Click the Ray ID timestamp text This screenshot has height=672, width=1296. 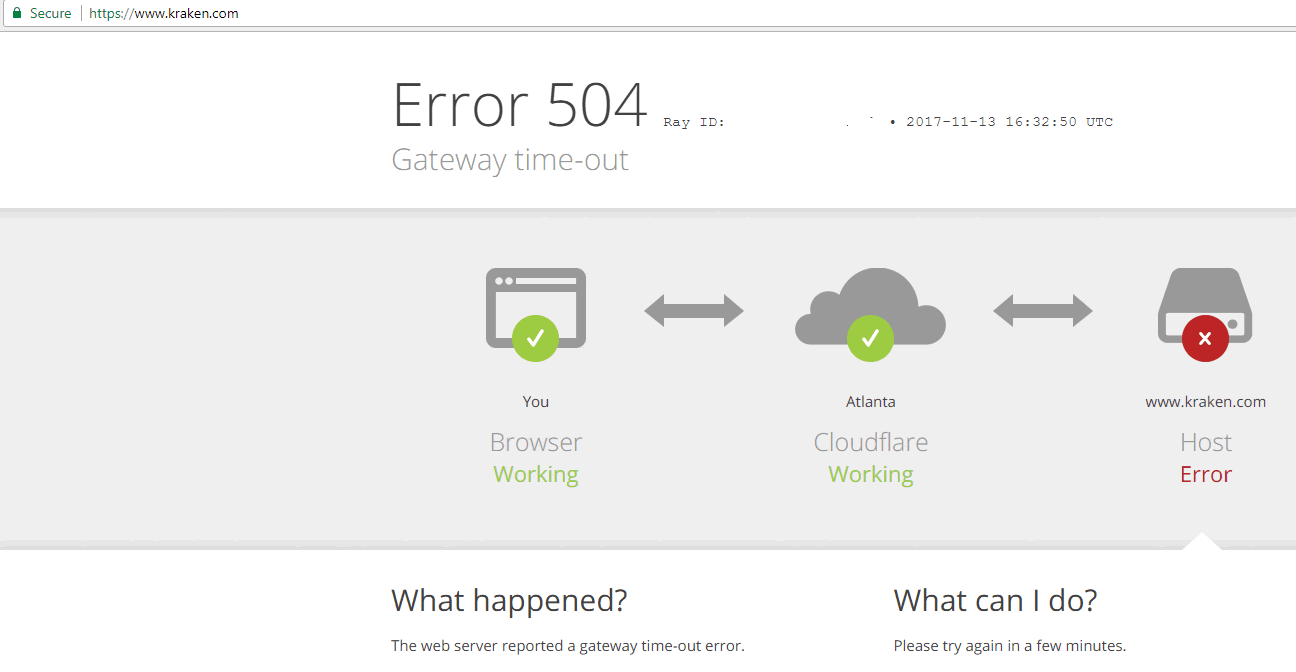coord(1009,122)
